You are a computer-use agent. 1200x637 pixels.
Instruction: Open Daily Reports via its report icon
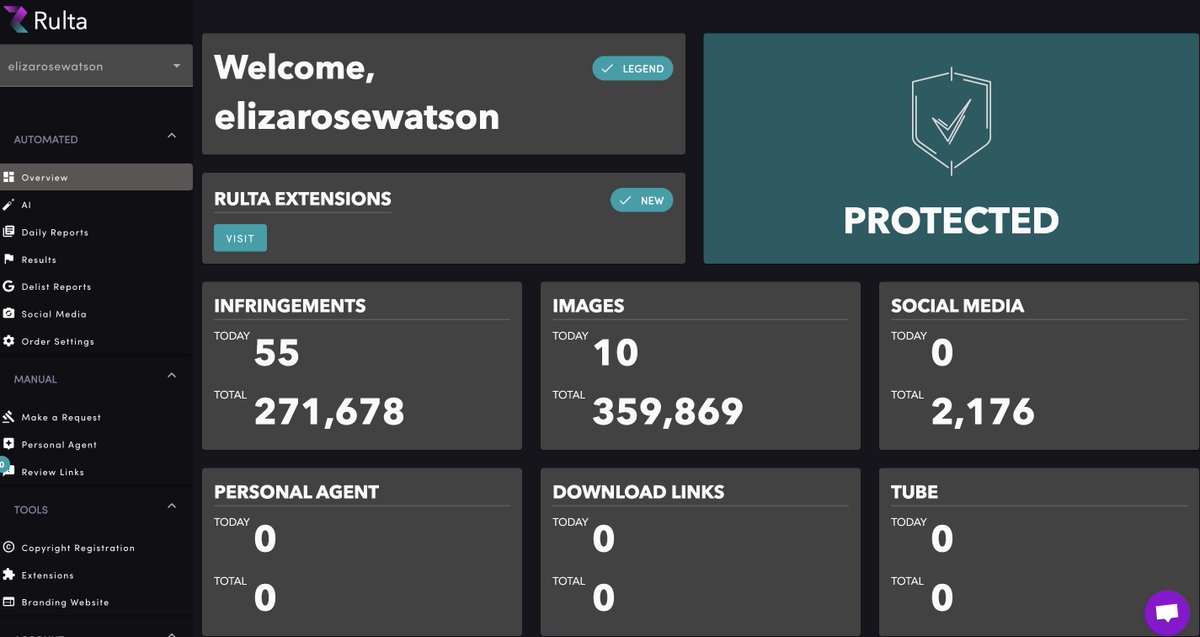(9, 232)
